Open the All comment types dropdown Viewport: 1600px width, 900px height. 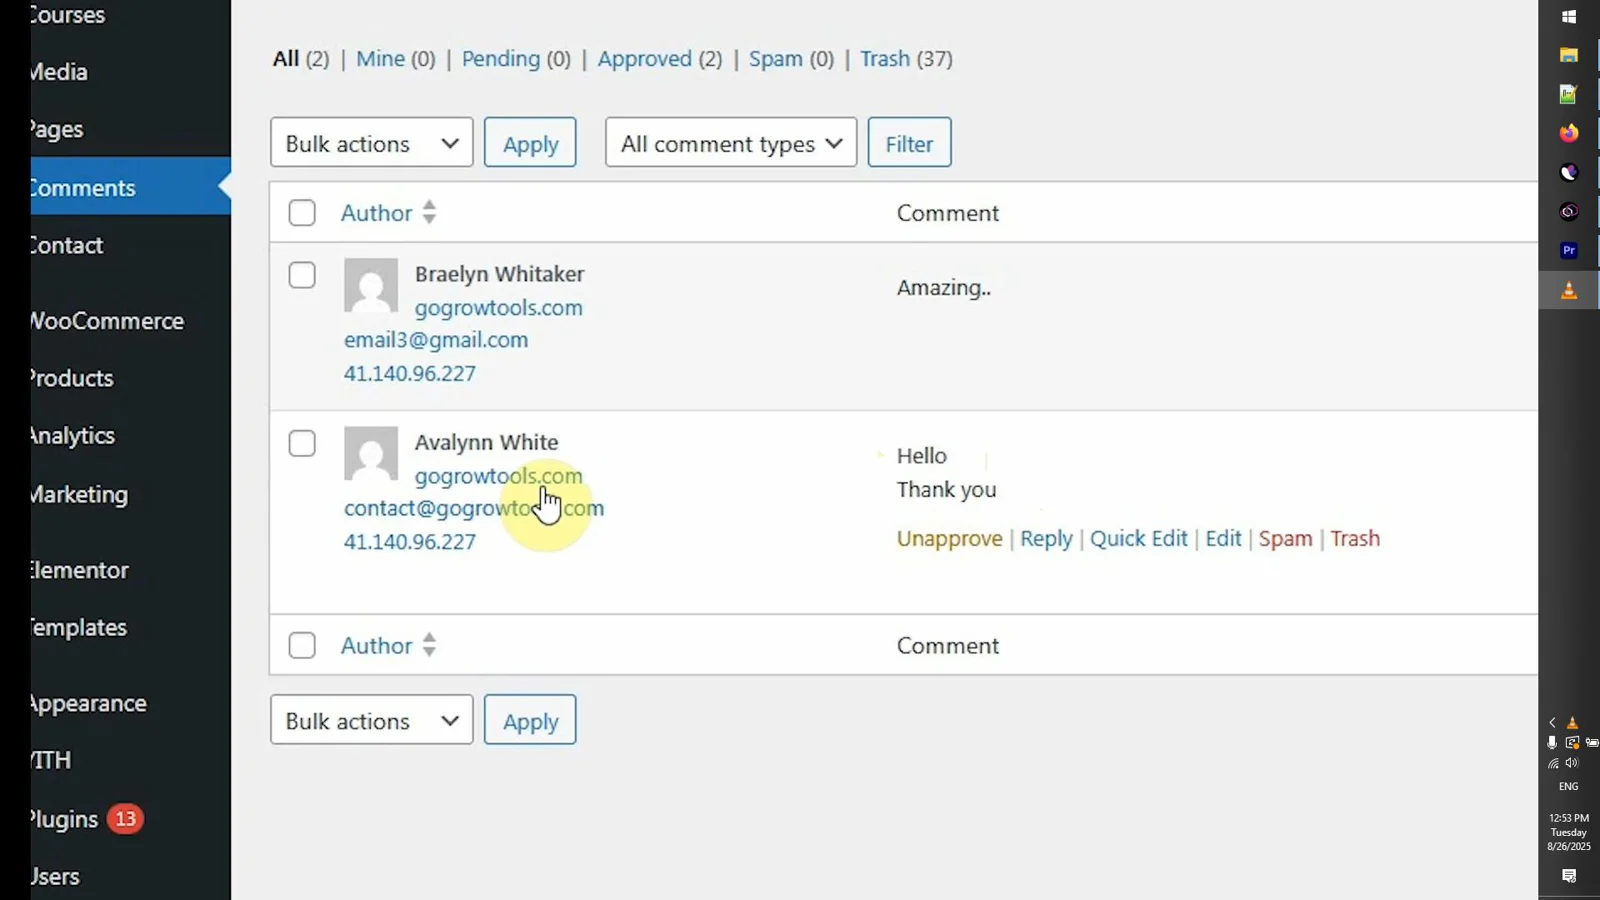coord(731,143)
